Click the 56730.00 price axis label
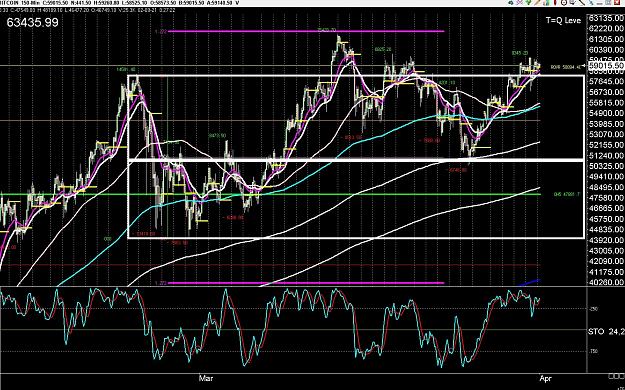Viewport: 625px width, 390px height. 606,92
